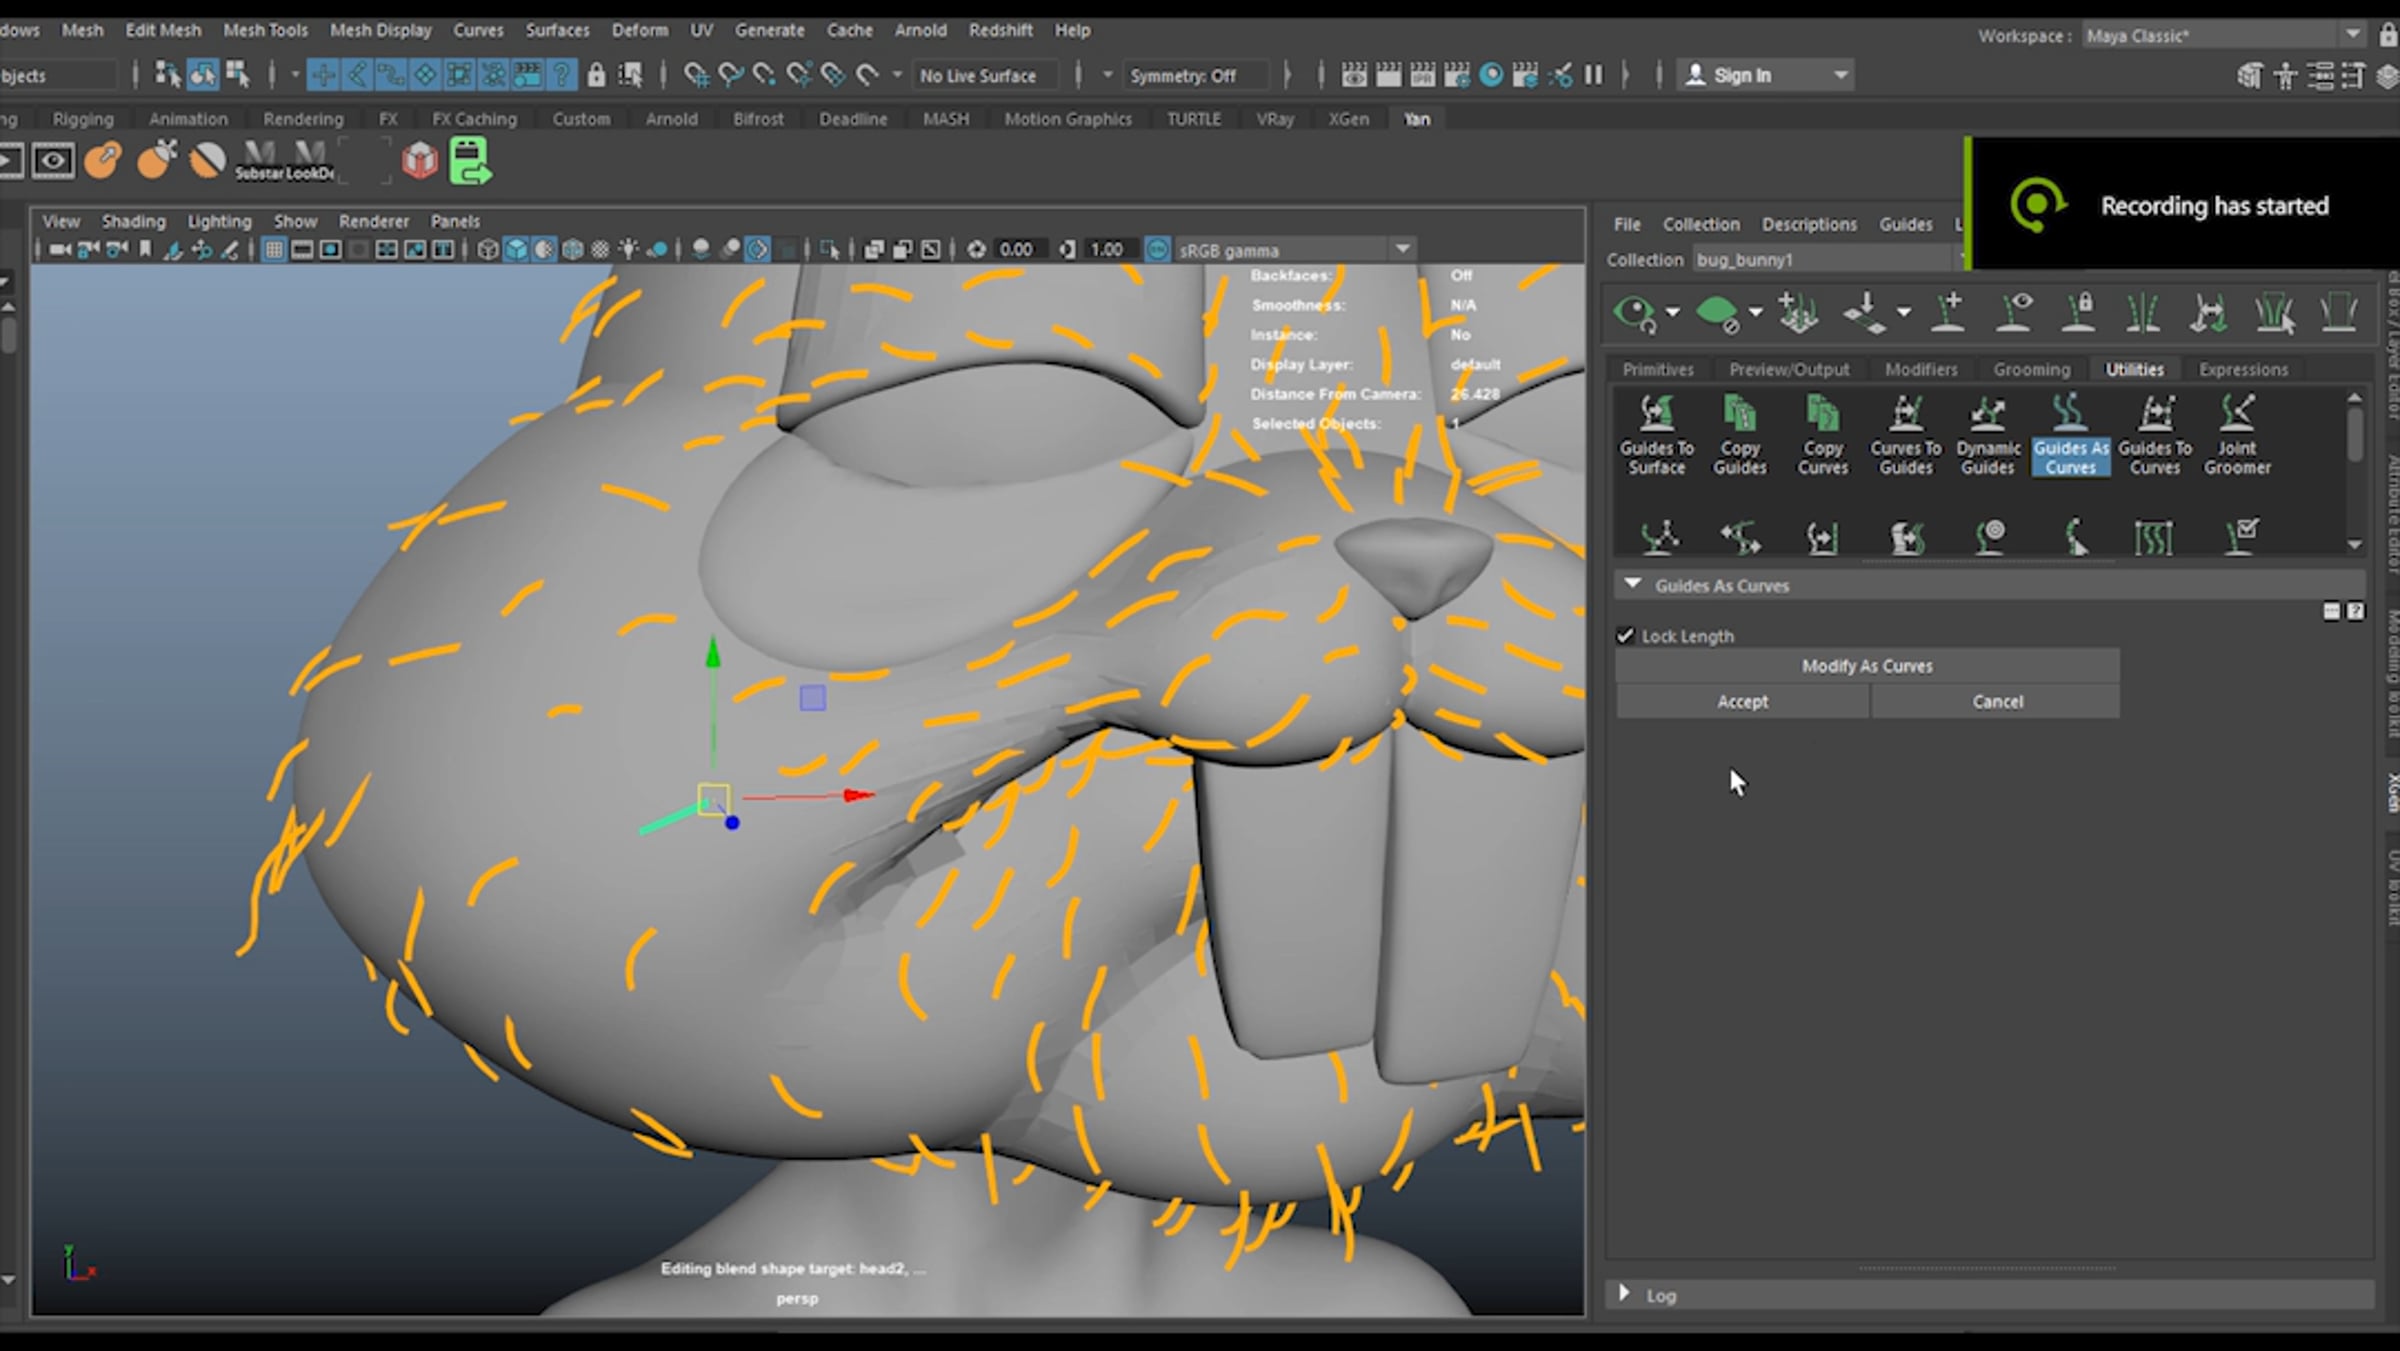
Task: Click the Accept button
Action: pos(1742,701)
